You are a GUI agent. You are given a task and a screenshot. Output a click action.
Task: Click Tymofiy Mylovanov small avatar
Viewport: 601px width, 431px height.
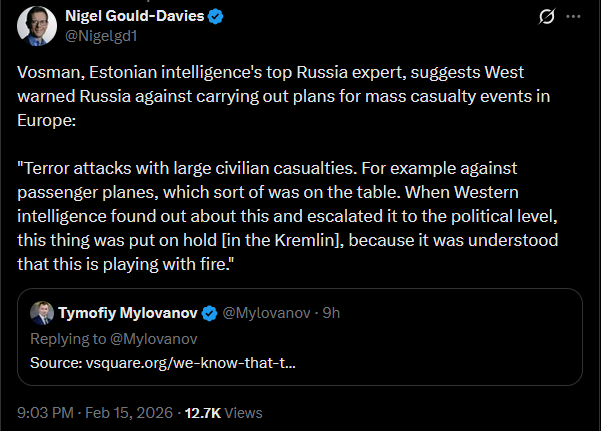[42, 313]
